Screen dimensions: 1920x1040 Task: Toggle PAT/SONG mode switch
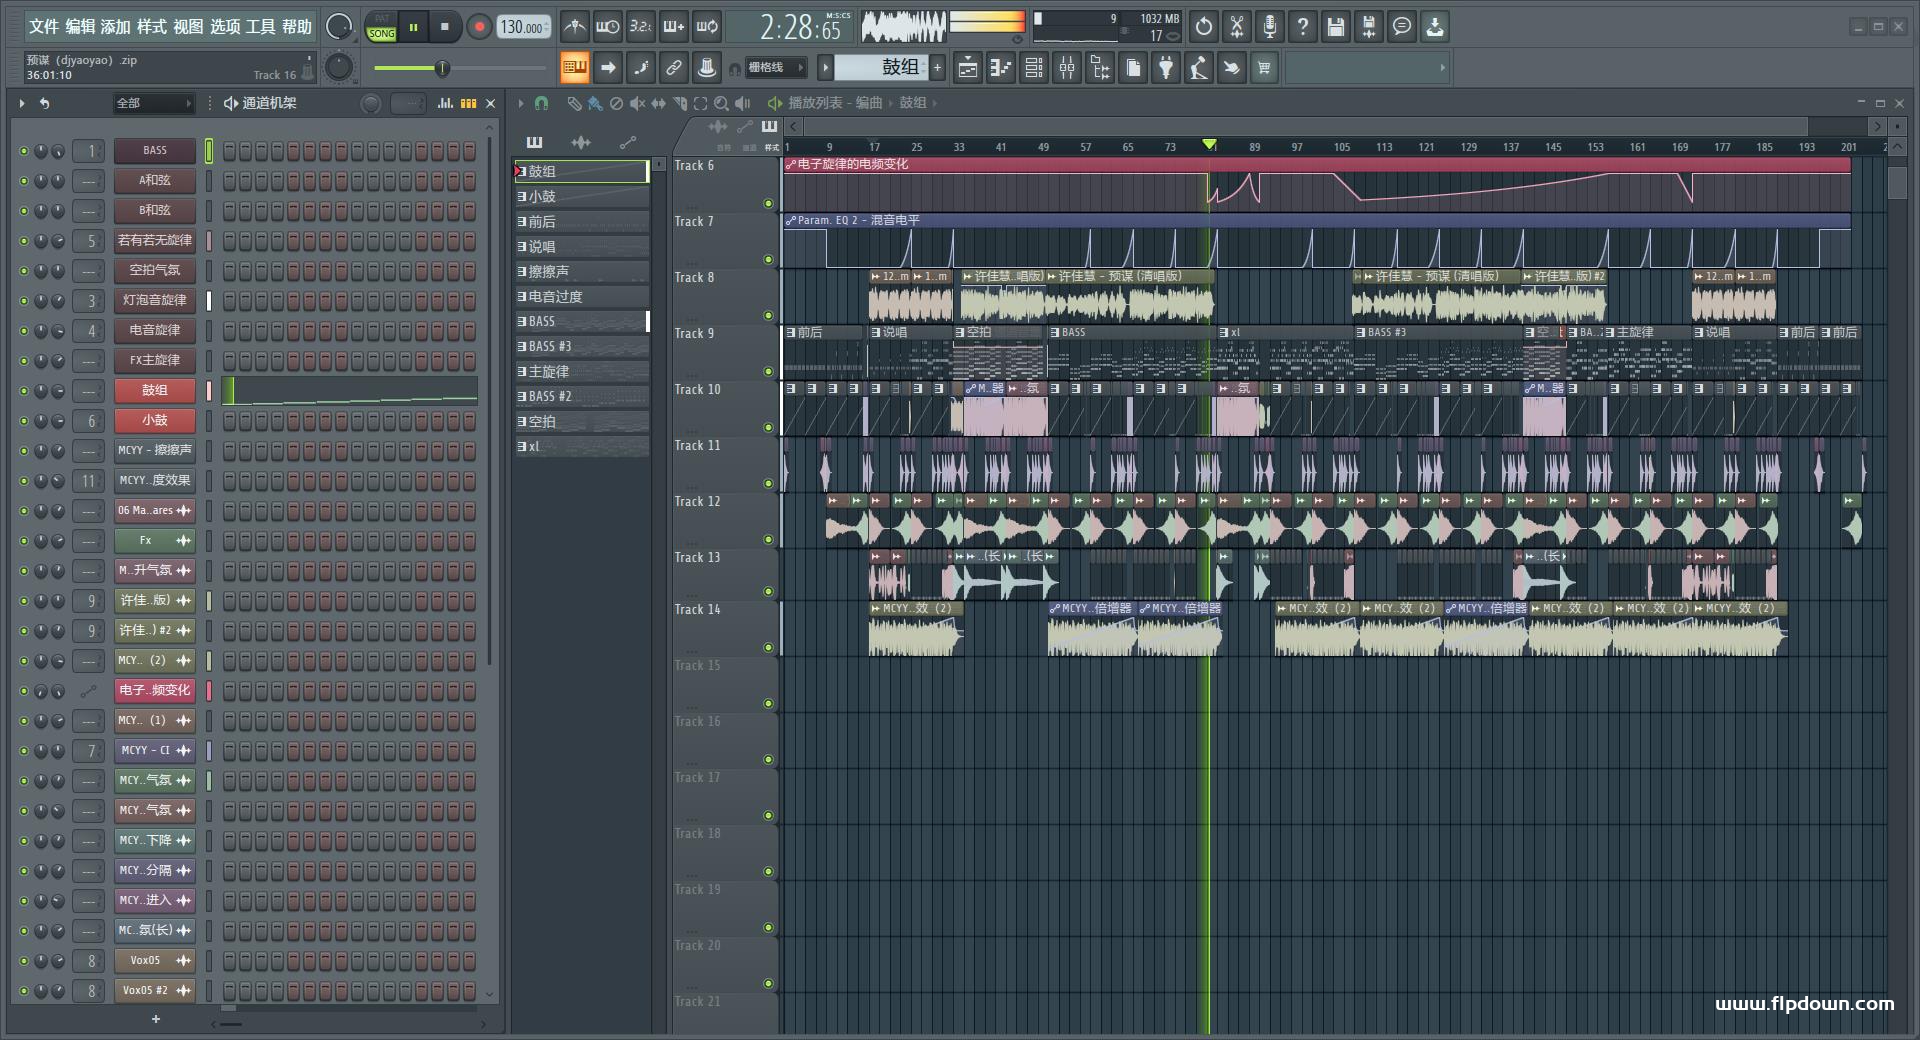point(381,27)
